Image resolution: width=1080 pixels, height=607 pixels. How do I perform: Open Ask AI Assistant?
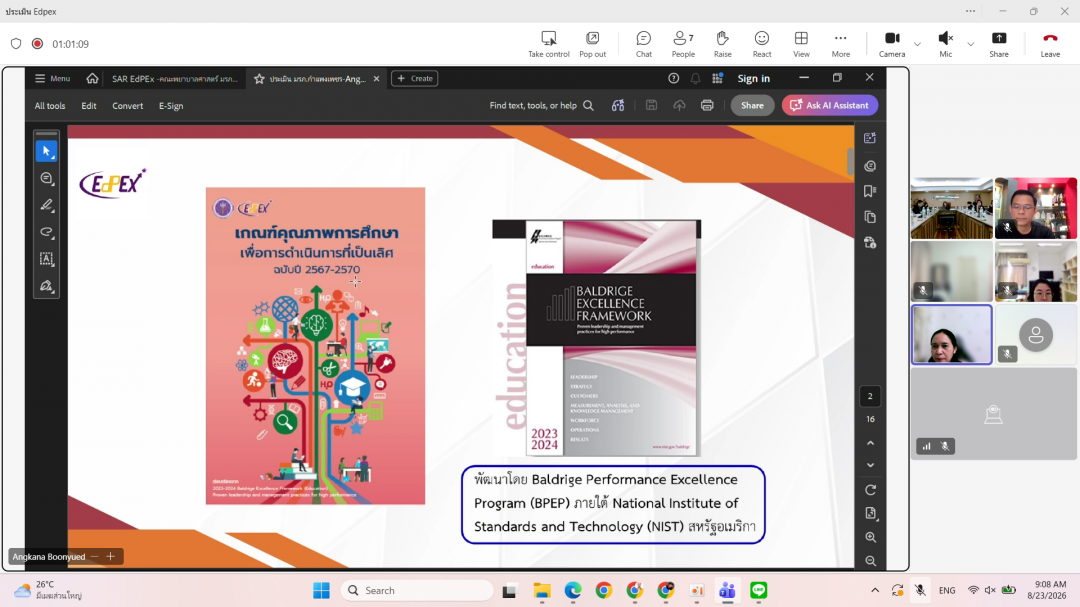click(x=829, y=105)
